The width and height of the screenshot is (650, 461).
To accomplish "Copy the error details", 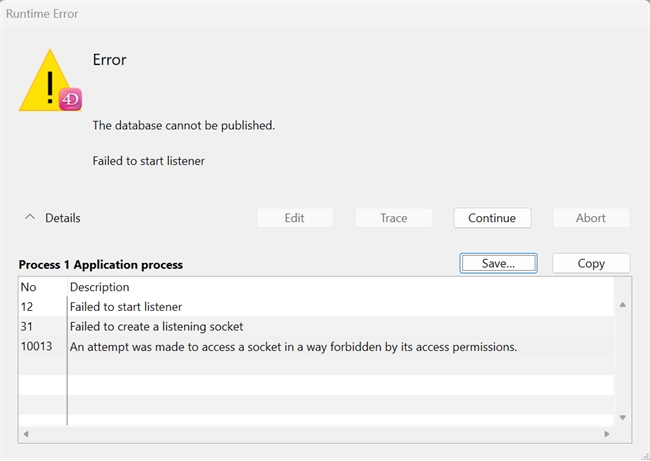I will (591, 263).
